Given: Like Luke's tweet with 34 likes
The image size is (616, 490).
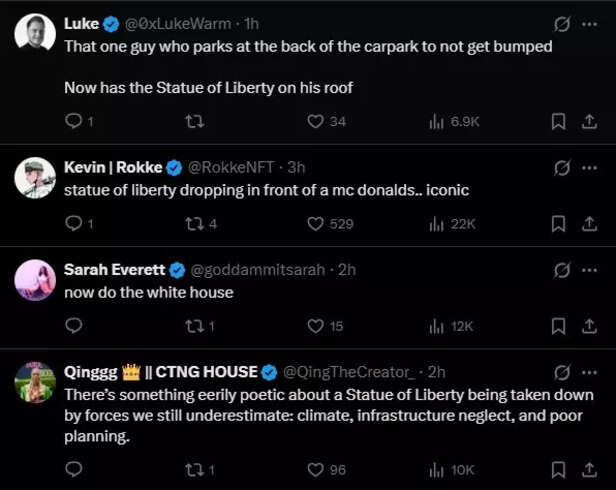Looking at the screenshot, I should click(316, 121).
